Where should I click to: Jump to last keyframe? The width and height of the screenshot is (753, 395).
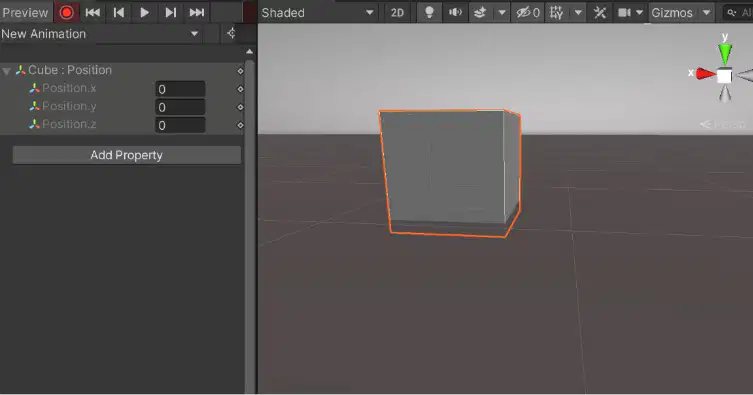[x=196, y=12]
